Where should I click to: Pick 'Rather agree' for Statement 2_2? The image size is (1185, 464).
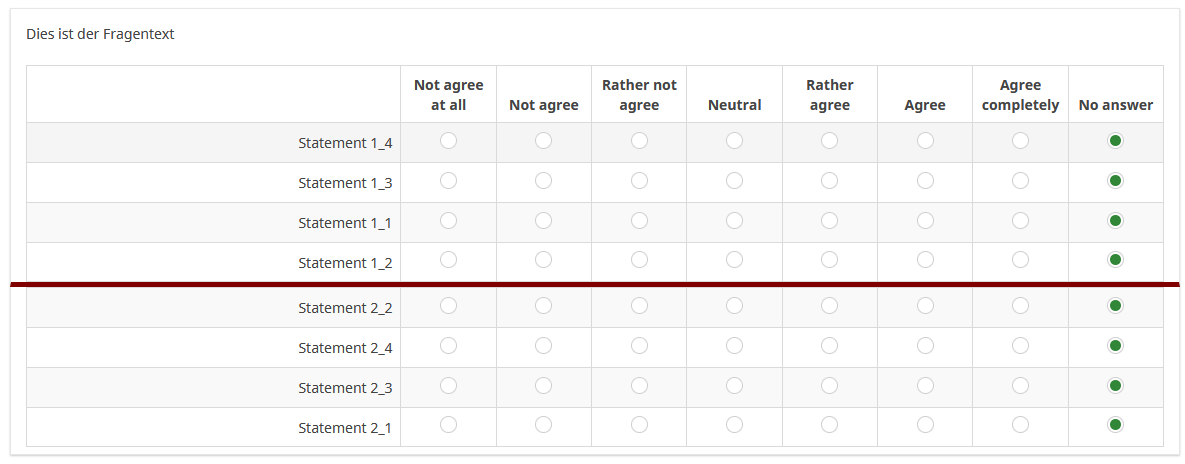pyautogui.click(x=829, y=306)
